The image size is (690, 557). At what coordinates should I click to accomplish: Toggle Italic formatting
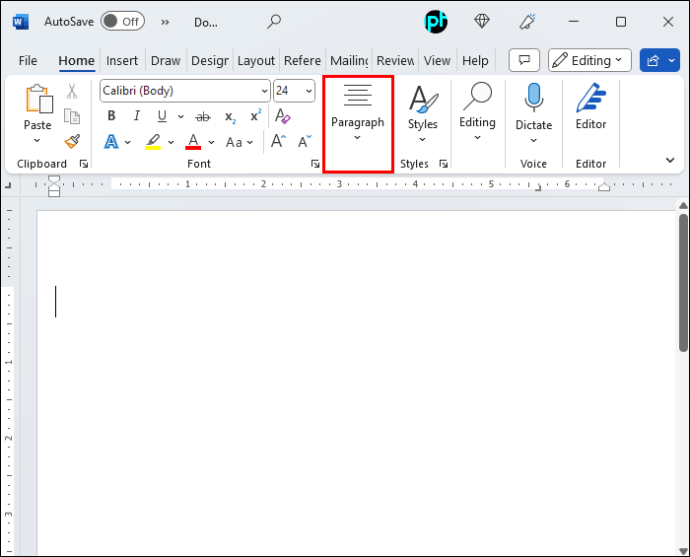click(x=137, y=116)
